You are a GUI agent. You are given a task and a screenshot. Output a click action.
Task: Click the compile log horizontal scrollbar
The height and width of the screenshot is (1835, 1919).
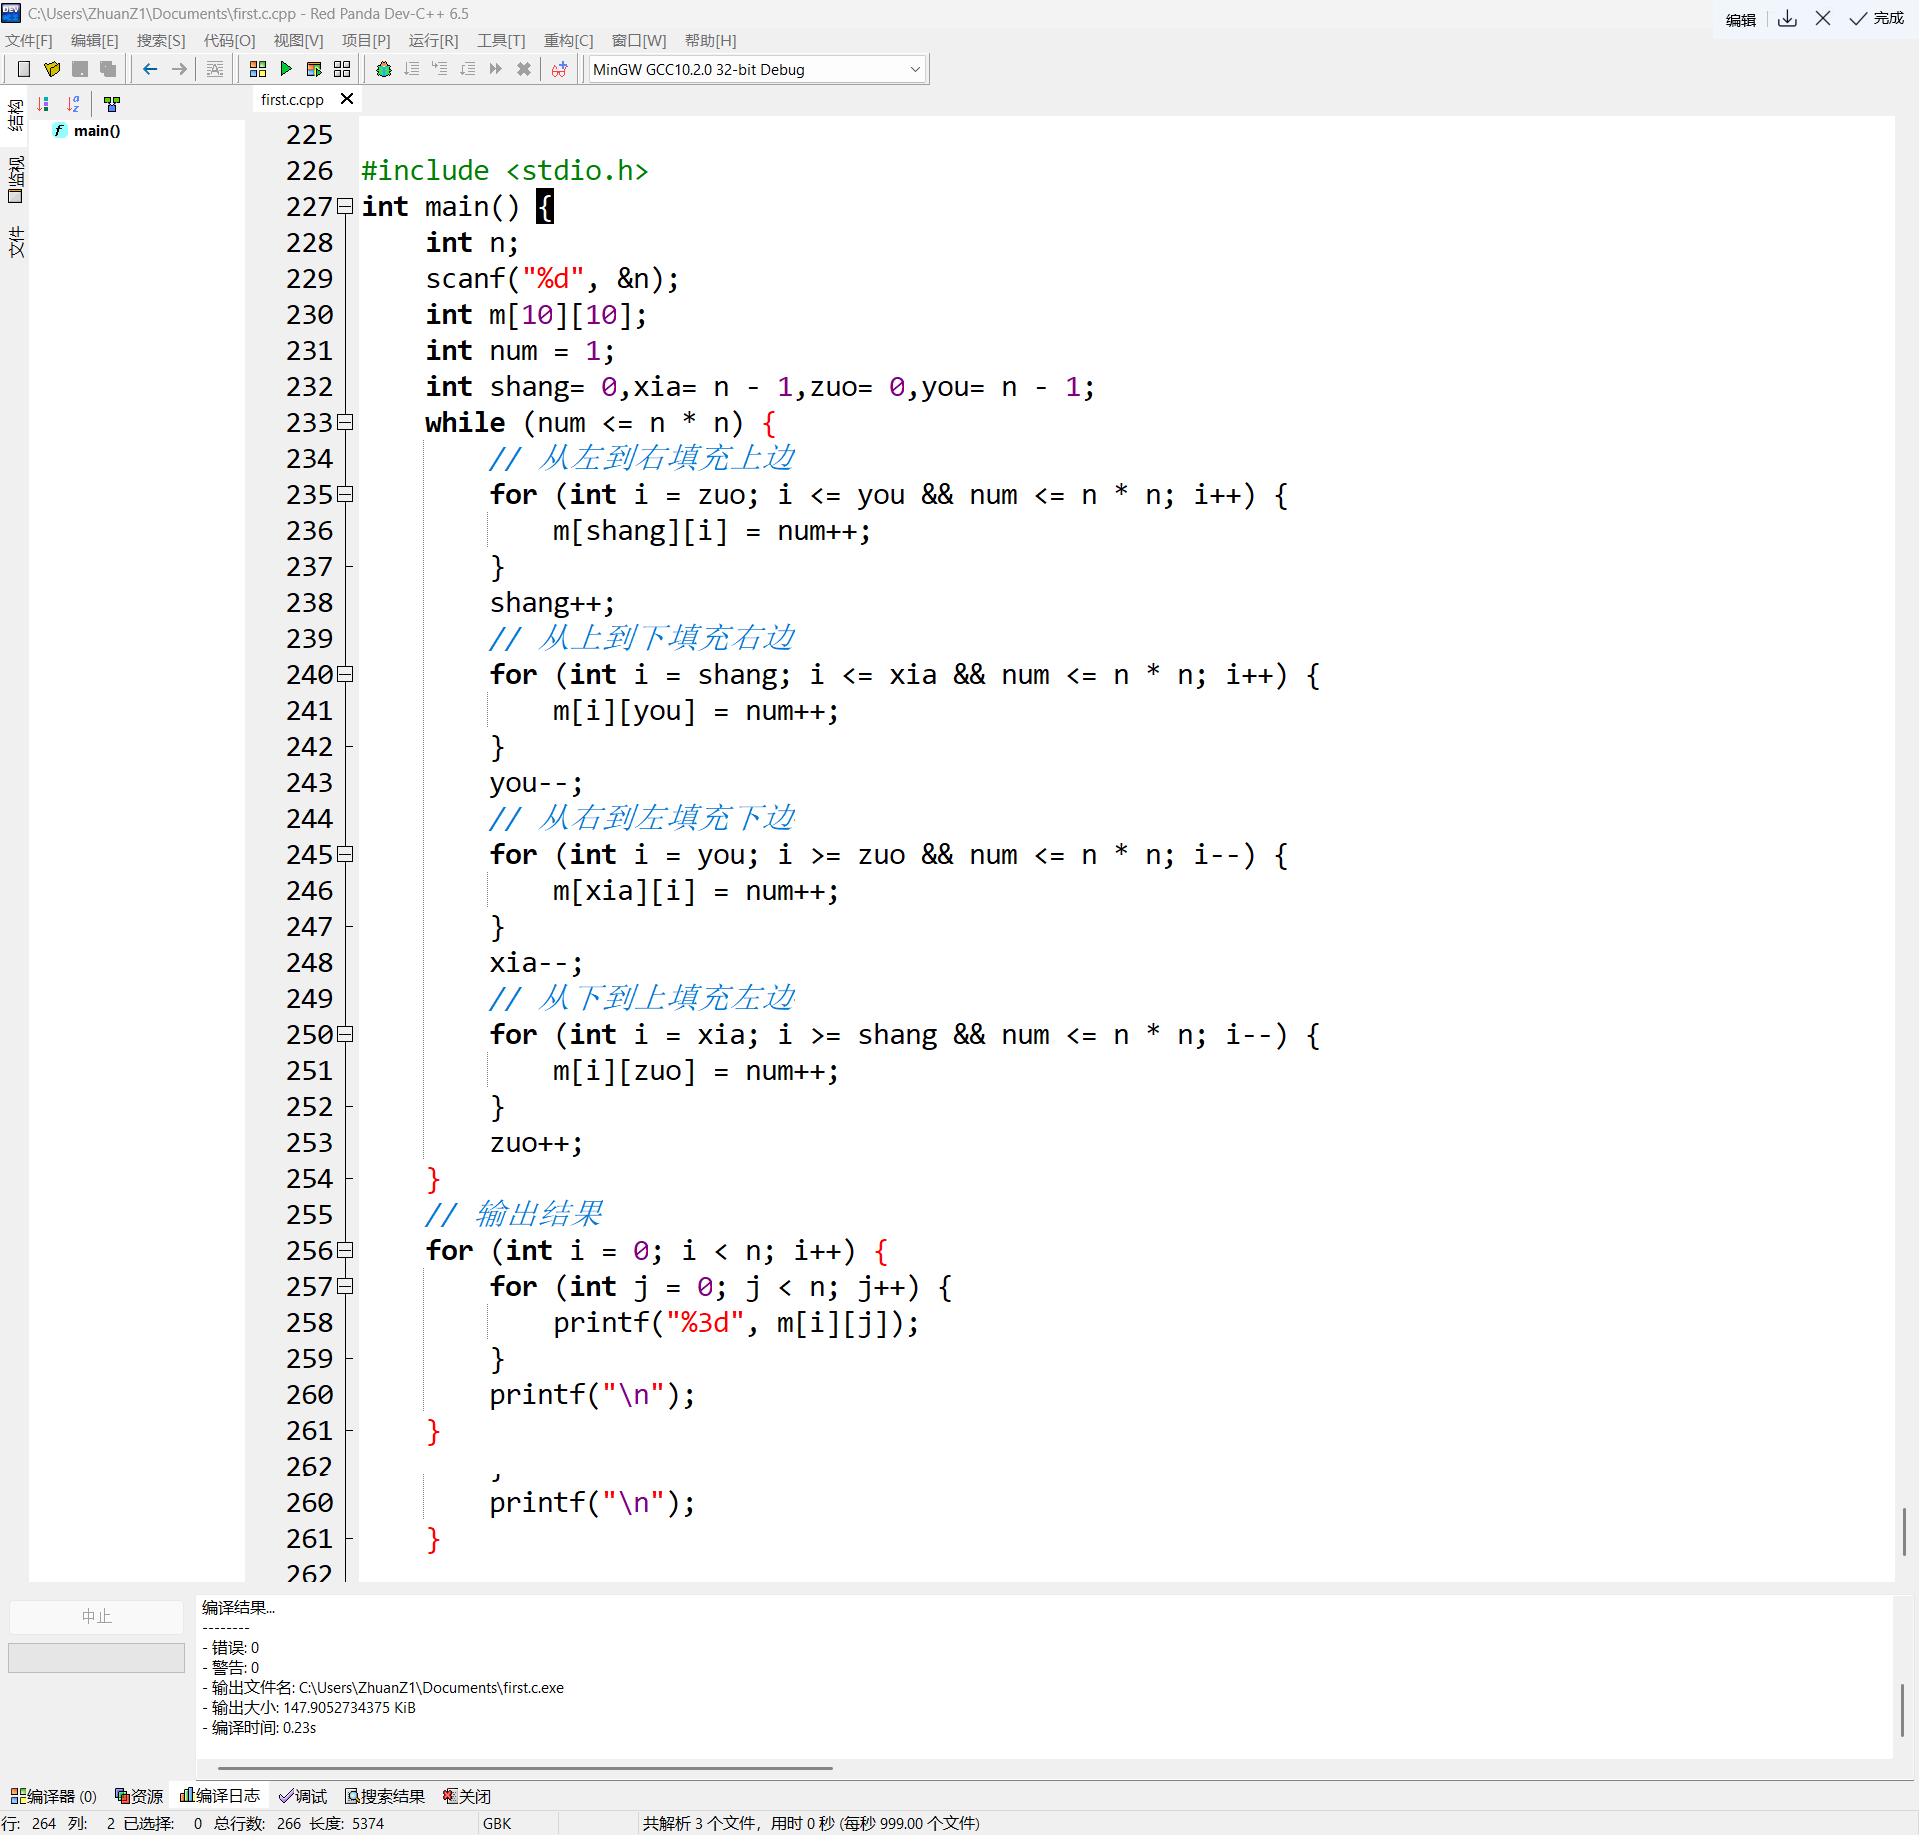[x=524, y=1768]
